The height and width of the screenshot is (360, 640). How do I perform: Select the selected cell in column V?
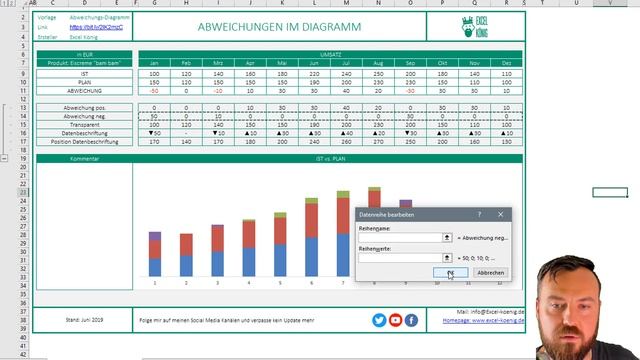[610, 192]
